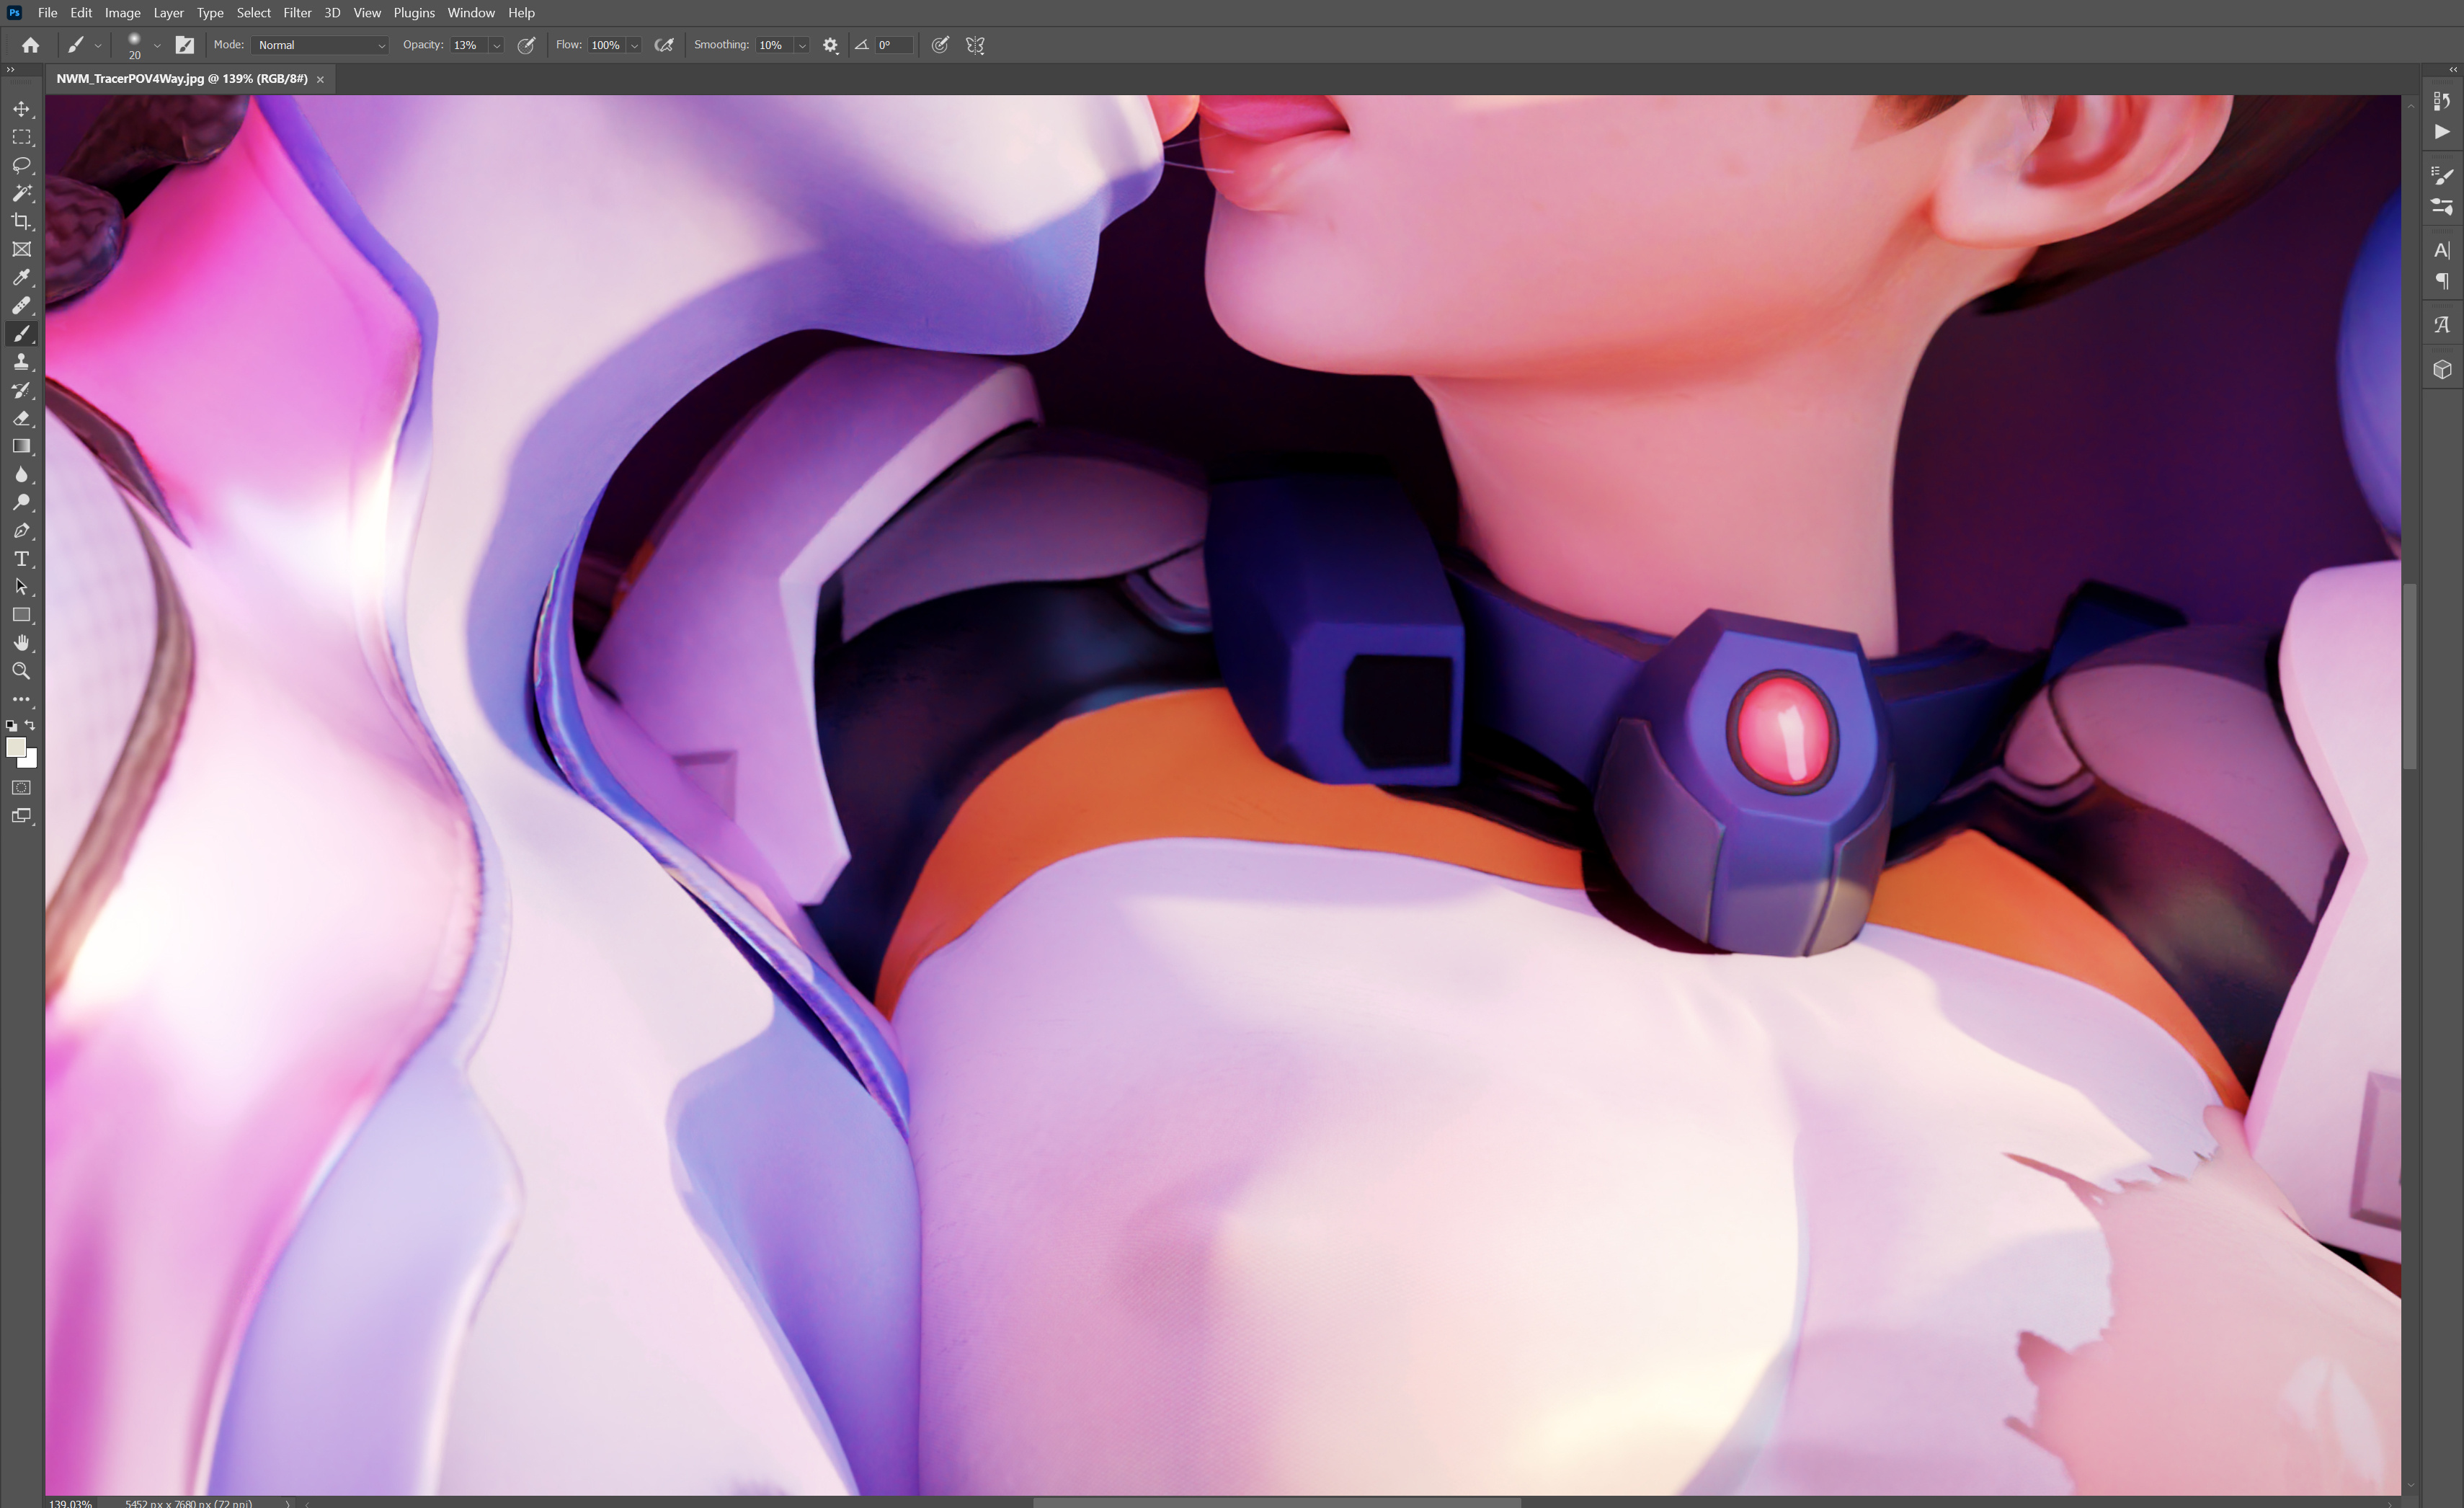2464x1508 pixels.
Task: Select the Rectangular Marquee tool
Action: point(21,137)
